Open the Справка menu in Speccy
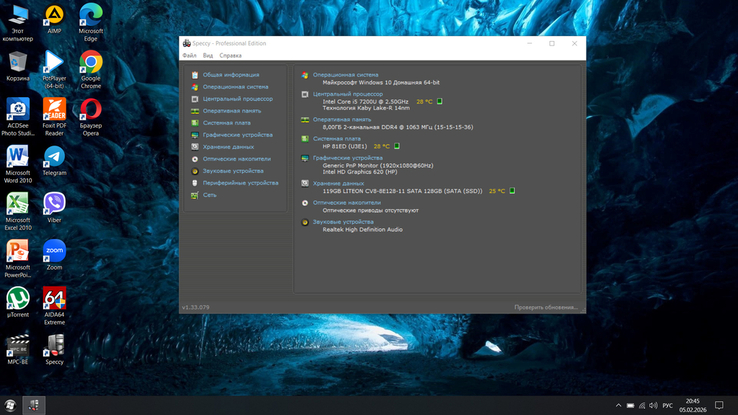Image resolution: width=738 pixels, height=415 pixels. (230, 56)
